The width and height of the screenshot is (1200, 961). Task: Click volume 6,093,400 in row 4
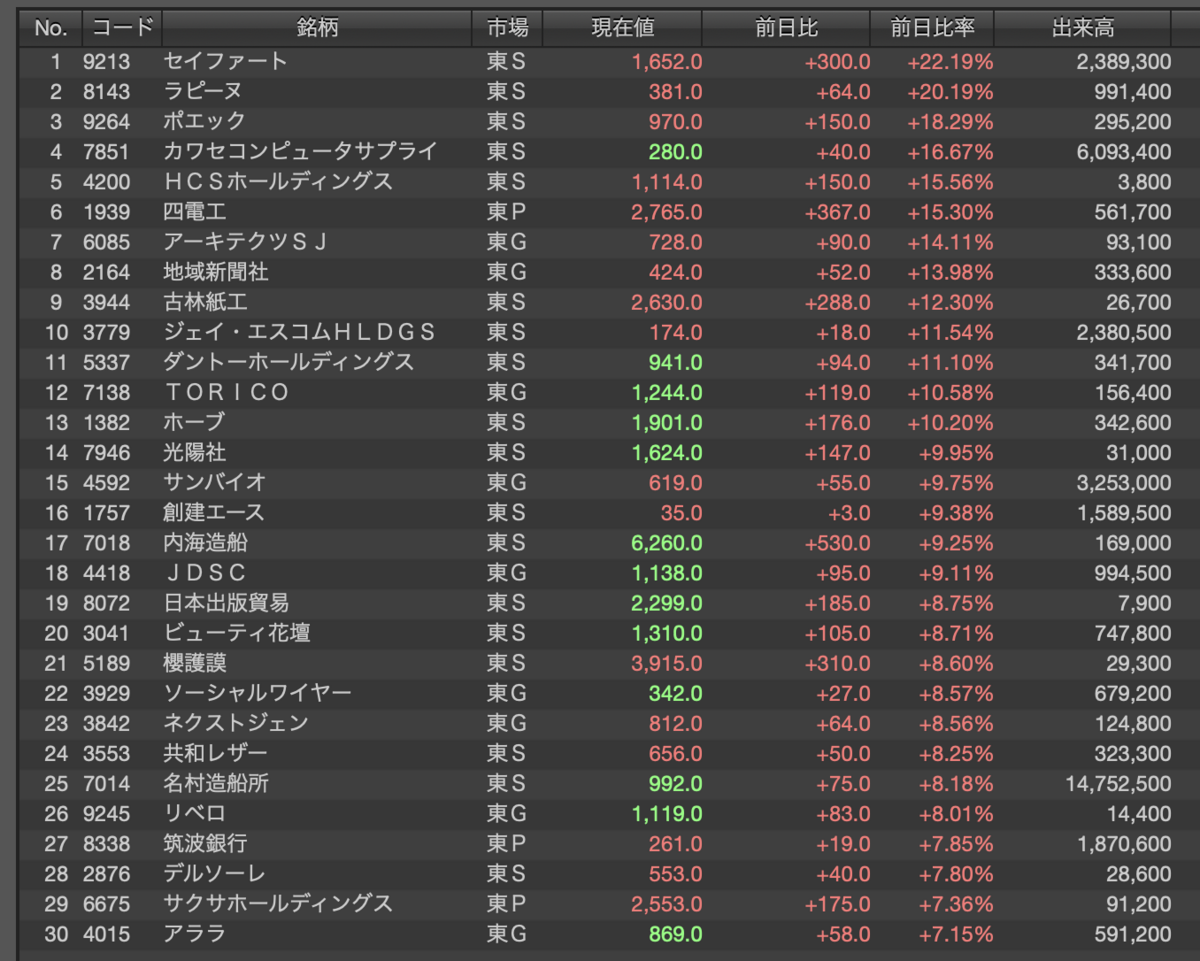tap(1124, 152)
